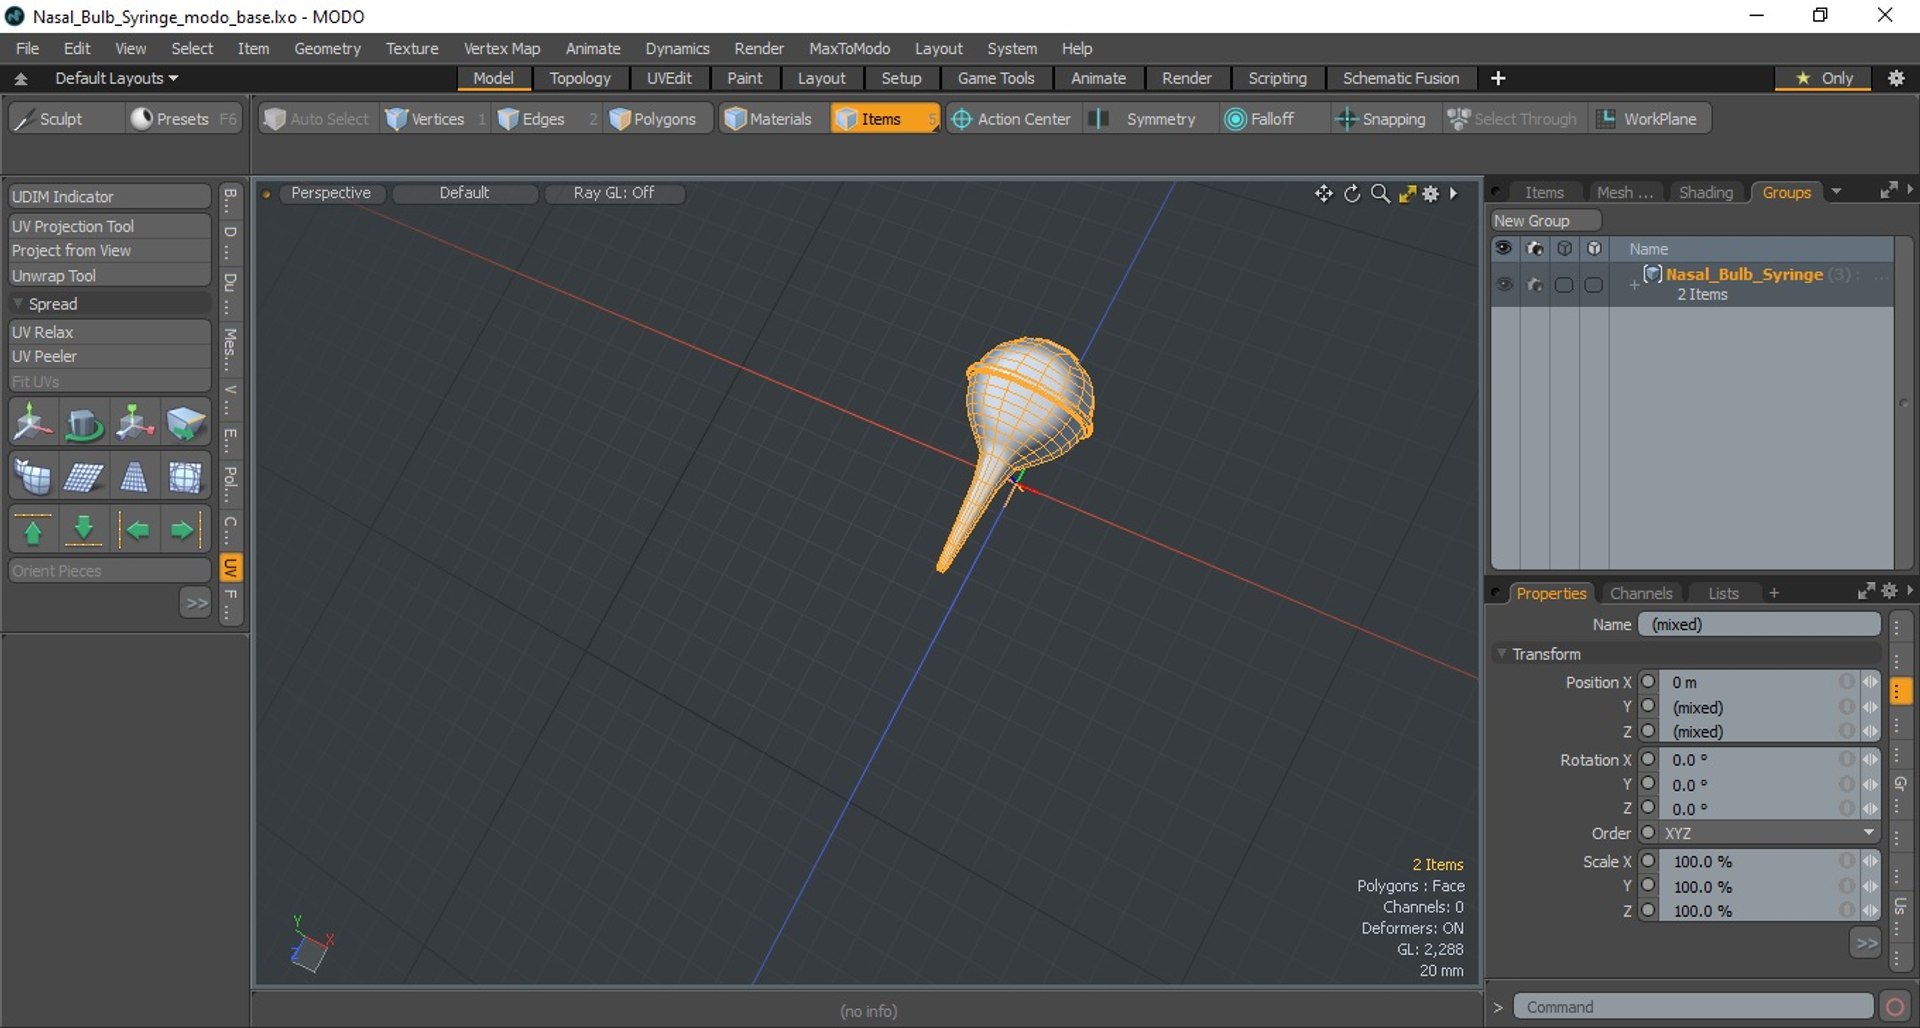Toggle Position X keyframe circle
Screen dimensions: 1920x1028
pyautogui.click(x=1648, y=682)
